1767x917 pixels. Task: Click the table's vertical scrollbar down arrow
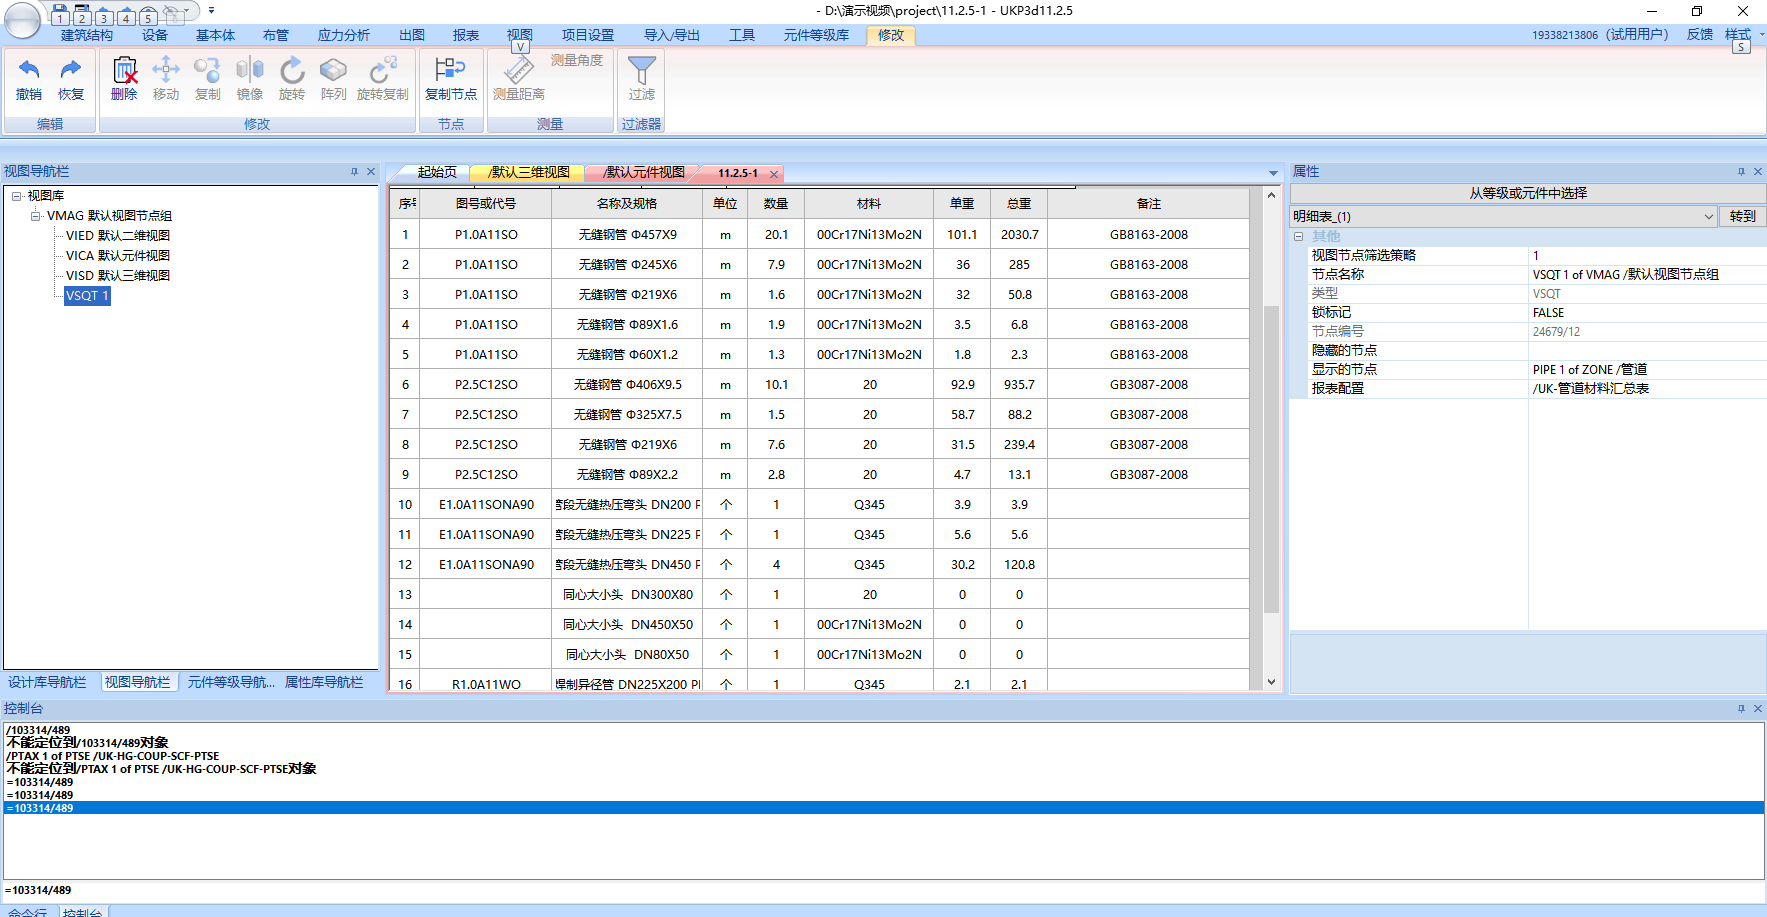(1271, 682)
